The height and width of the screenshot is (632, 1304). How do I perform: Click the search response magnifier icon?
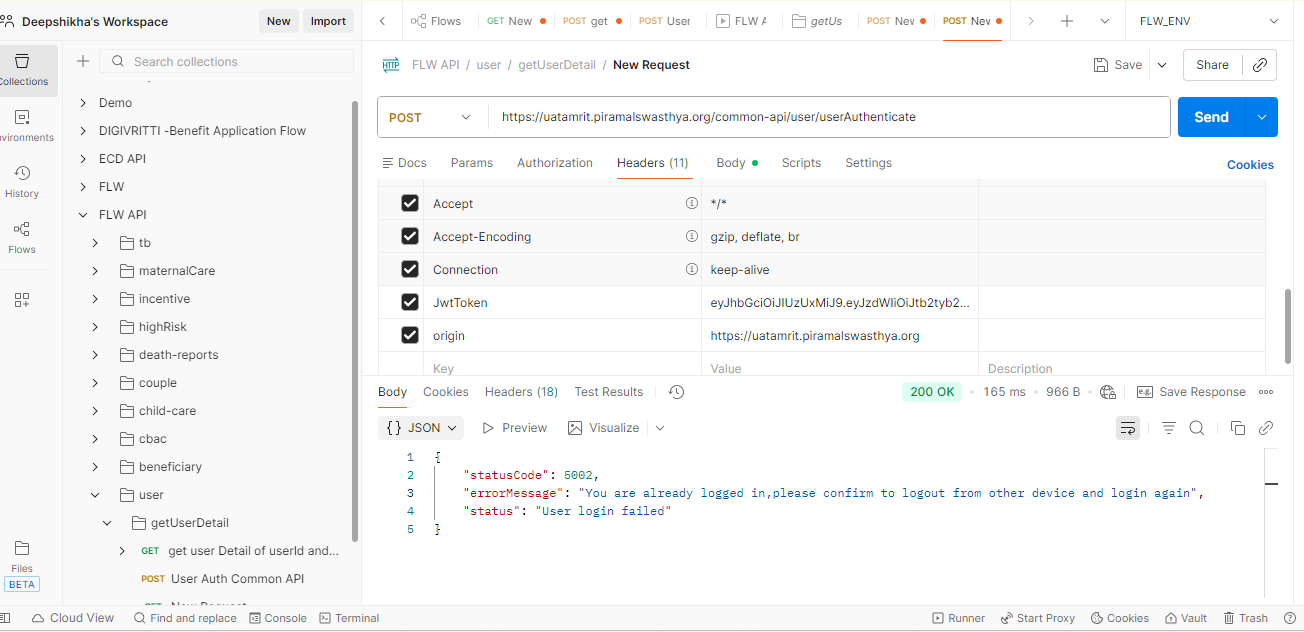tap(1196, 428)
